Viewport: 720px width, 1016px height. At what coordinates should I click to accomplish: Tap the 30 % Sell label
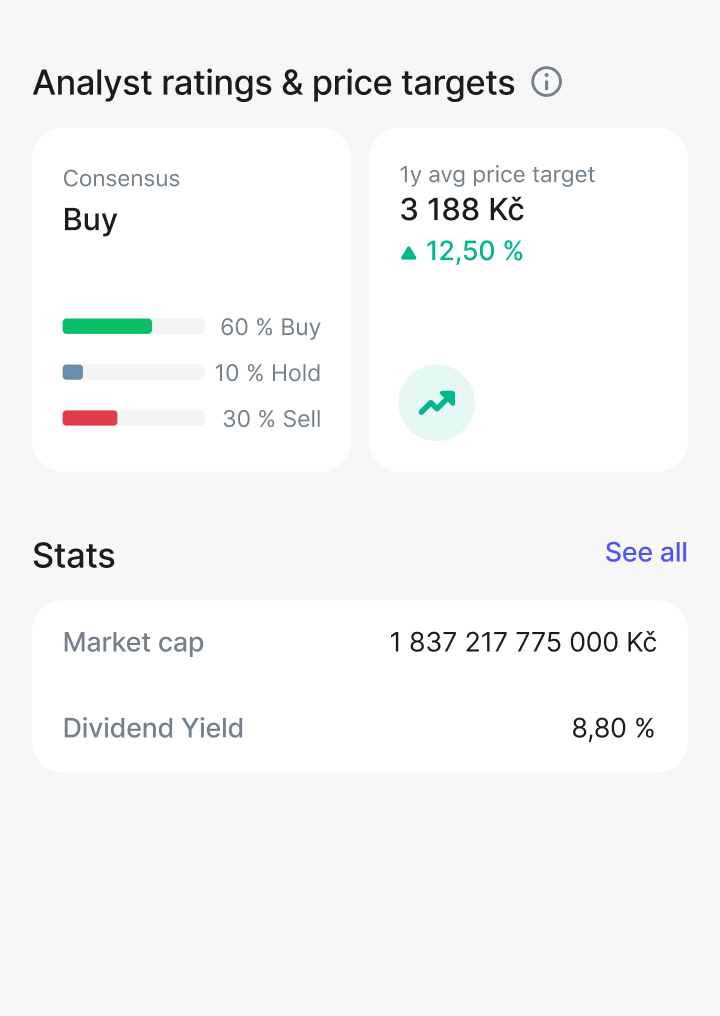(272, 419)
